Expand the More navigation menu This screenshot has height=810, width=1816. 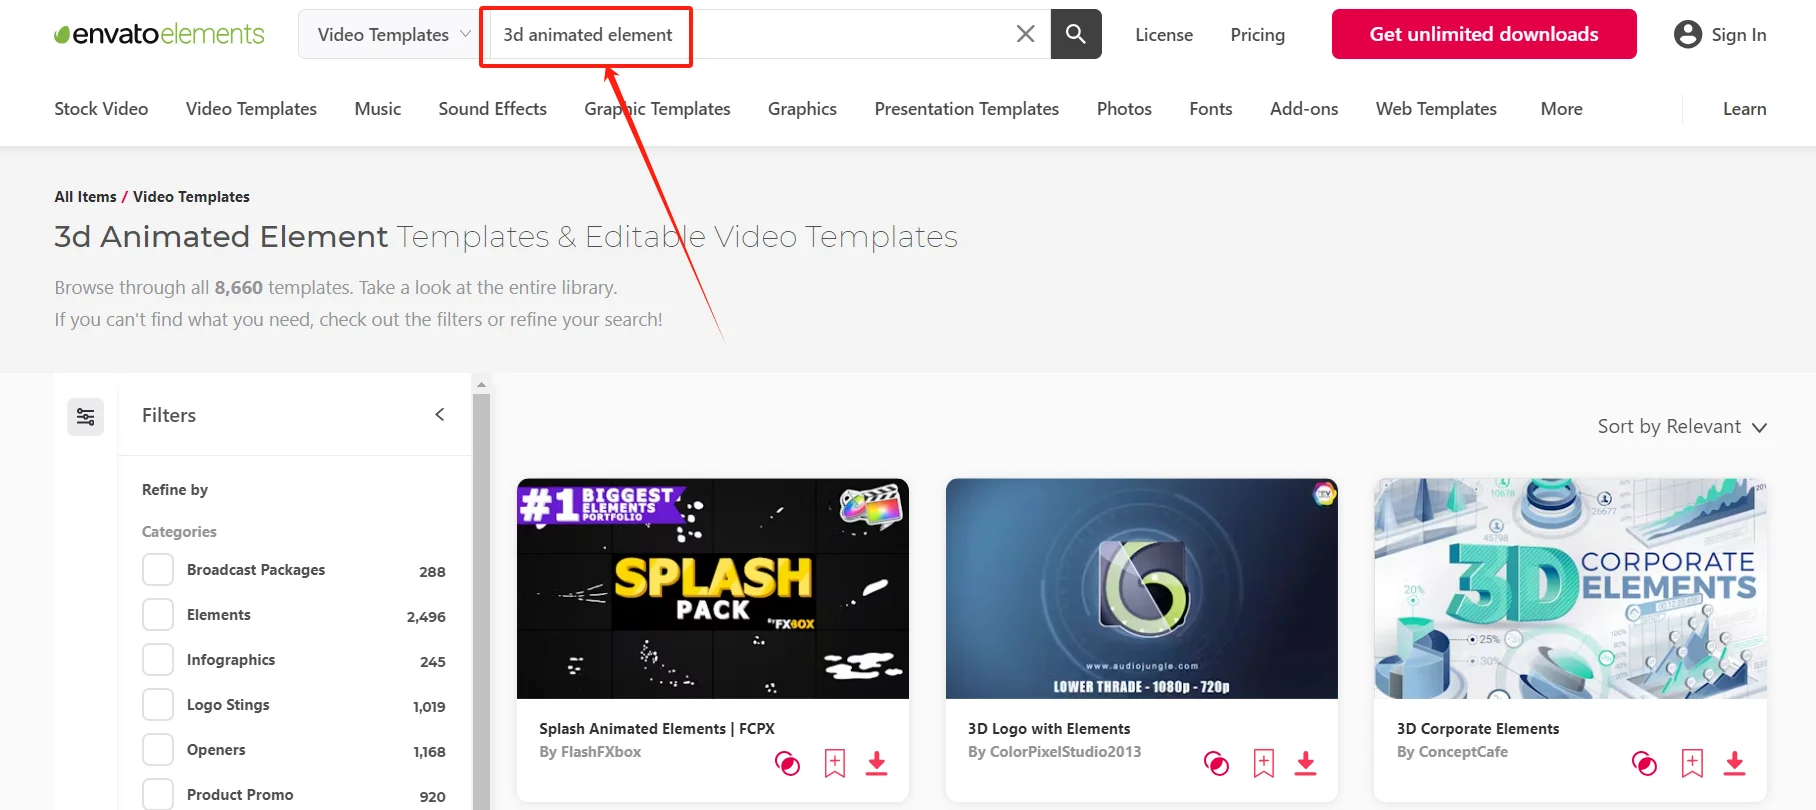tap(1561, 109)
